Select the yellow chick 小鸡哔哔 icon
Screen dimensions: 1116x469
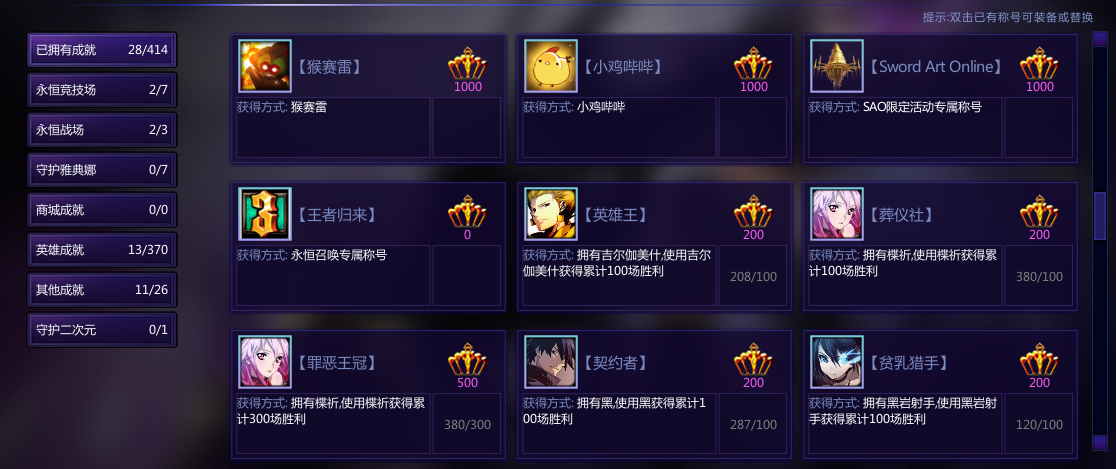pyautogui.click(x=551, y=66)
